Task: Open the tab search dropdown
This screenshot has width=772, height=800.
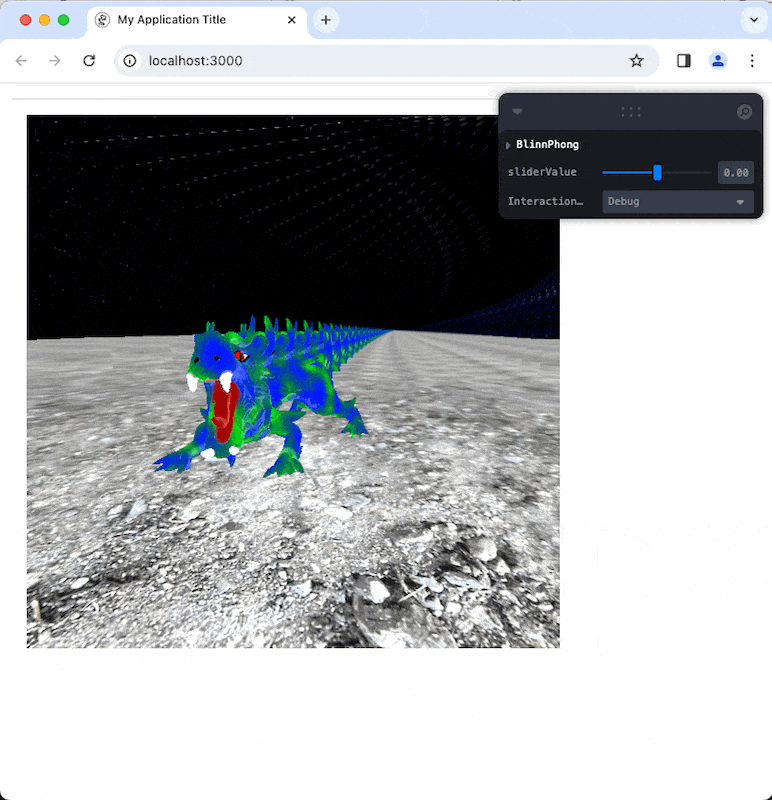Action: pyautogui.click(x=752, y=20)
